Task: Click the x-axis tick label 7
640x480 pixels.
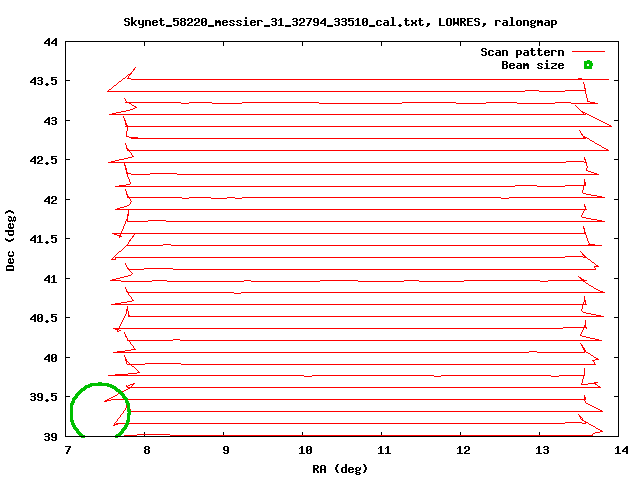Action: coord(67,450)
